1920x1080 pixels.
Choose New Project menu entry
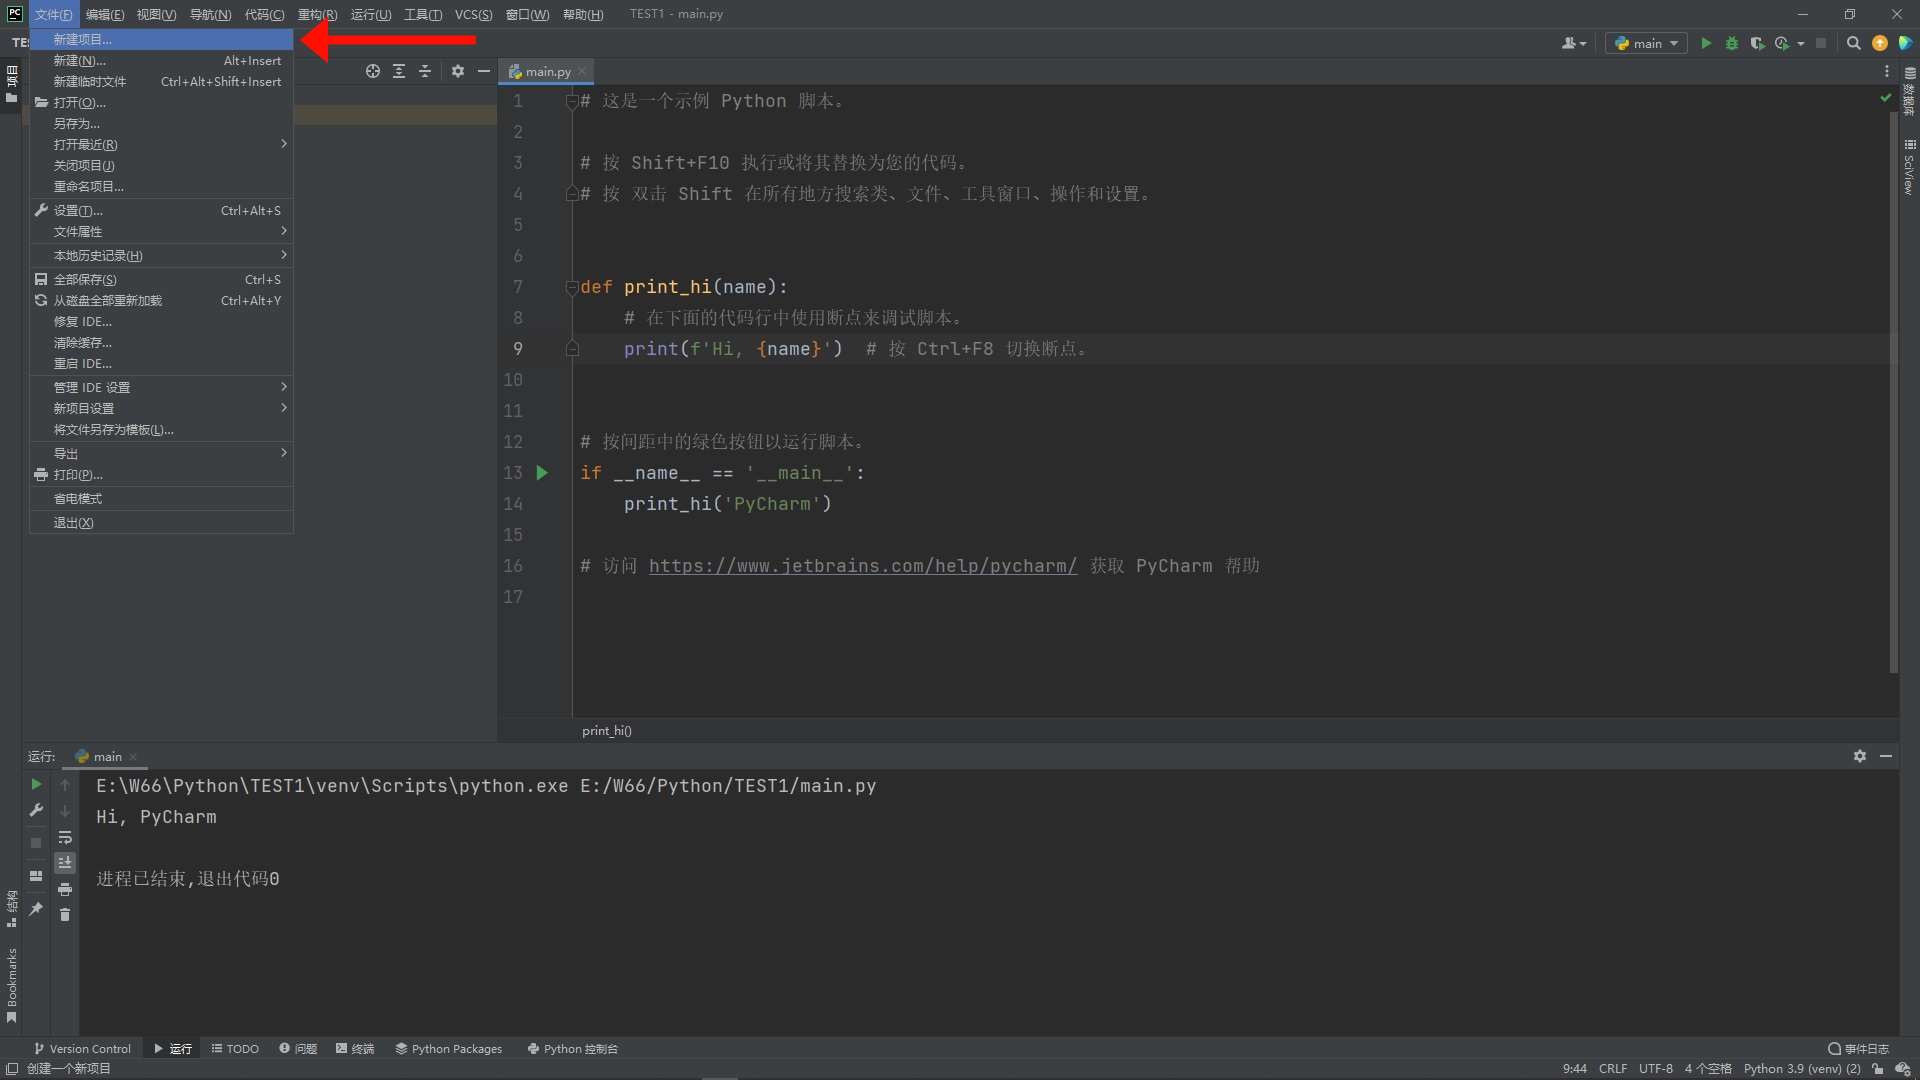coord(161,39)
